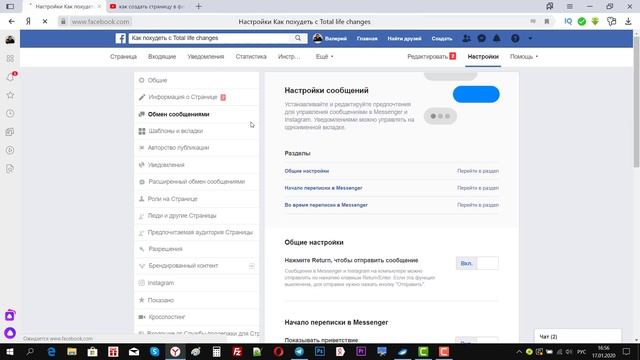Click the IQ extension icon
The image size is (640, 360).
tap(568, 22)
